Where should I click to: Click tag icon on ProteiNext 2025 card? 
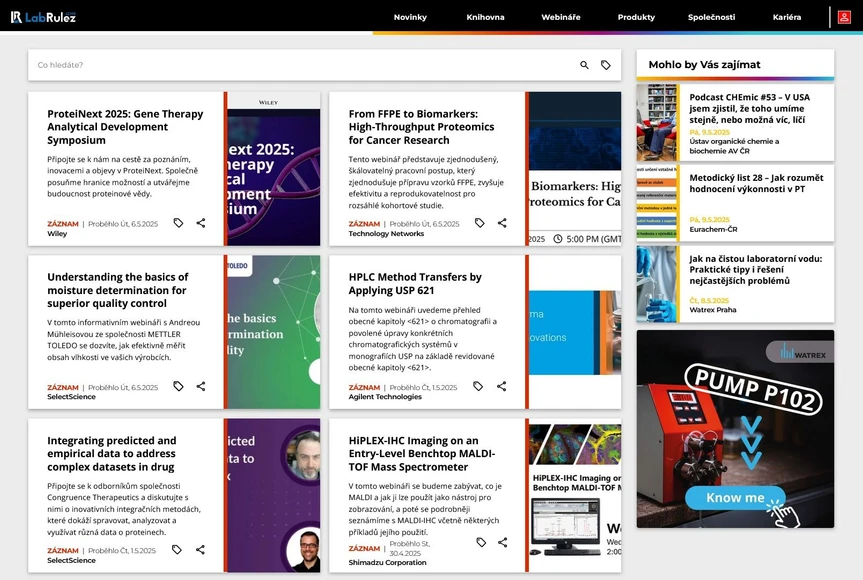tap(178, 223)
